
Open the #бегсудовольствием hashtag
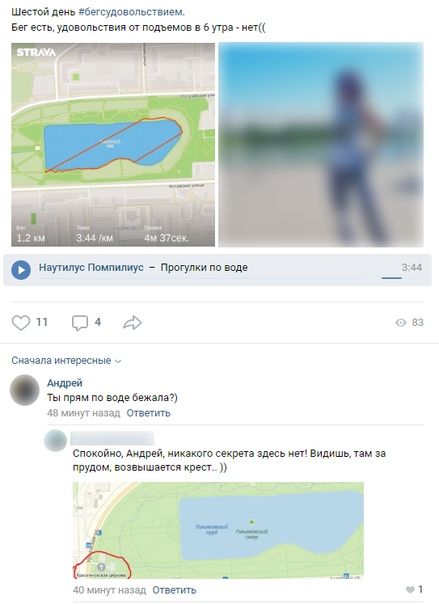131,12
